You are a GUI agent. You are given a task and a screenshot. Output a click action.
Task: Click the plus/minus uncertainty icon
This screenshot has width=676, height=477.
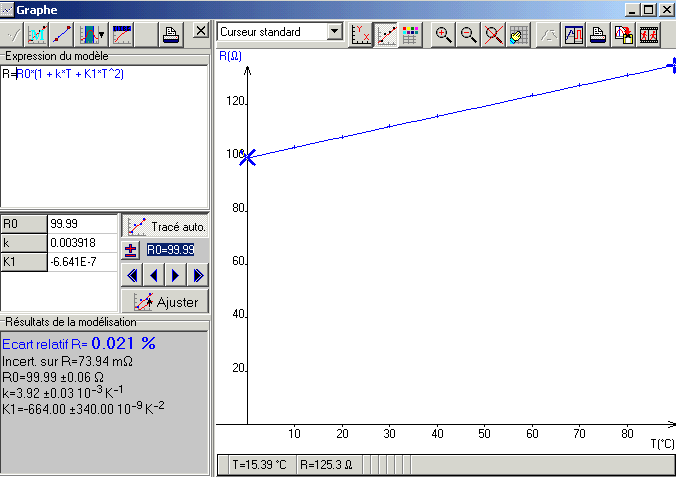point(131,250)
